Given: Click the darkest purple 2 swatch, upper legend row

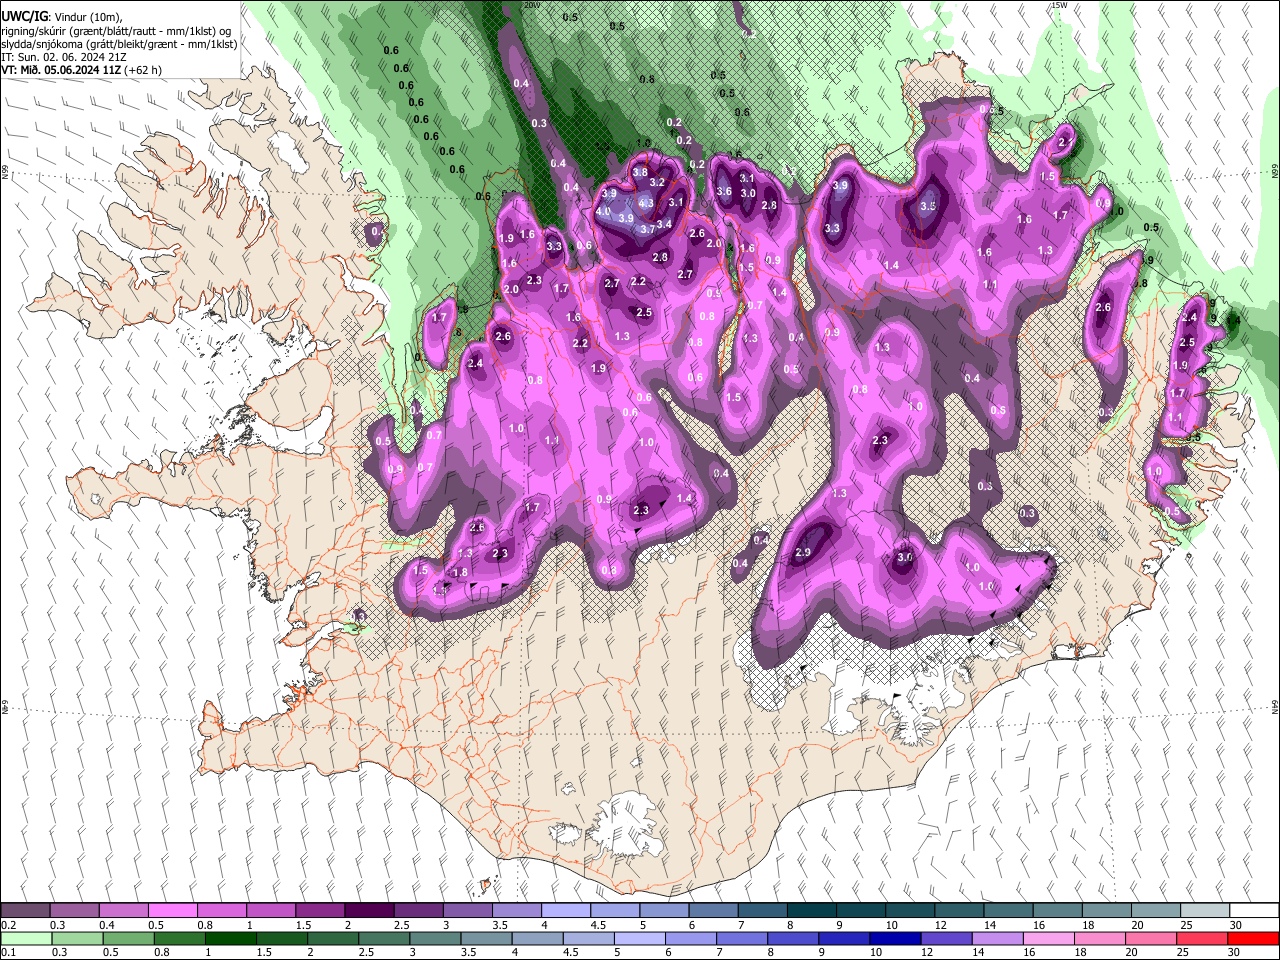Looking at the screenshot, I should click(x=369, y=911).
